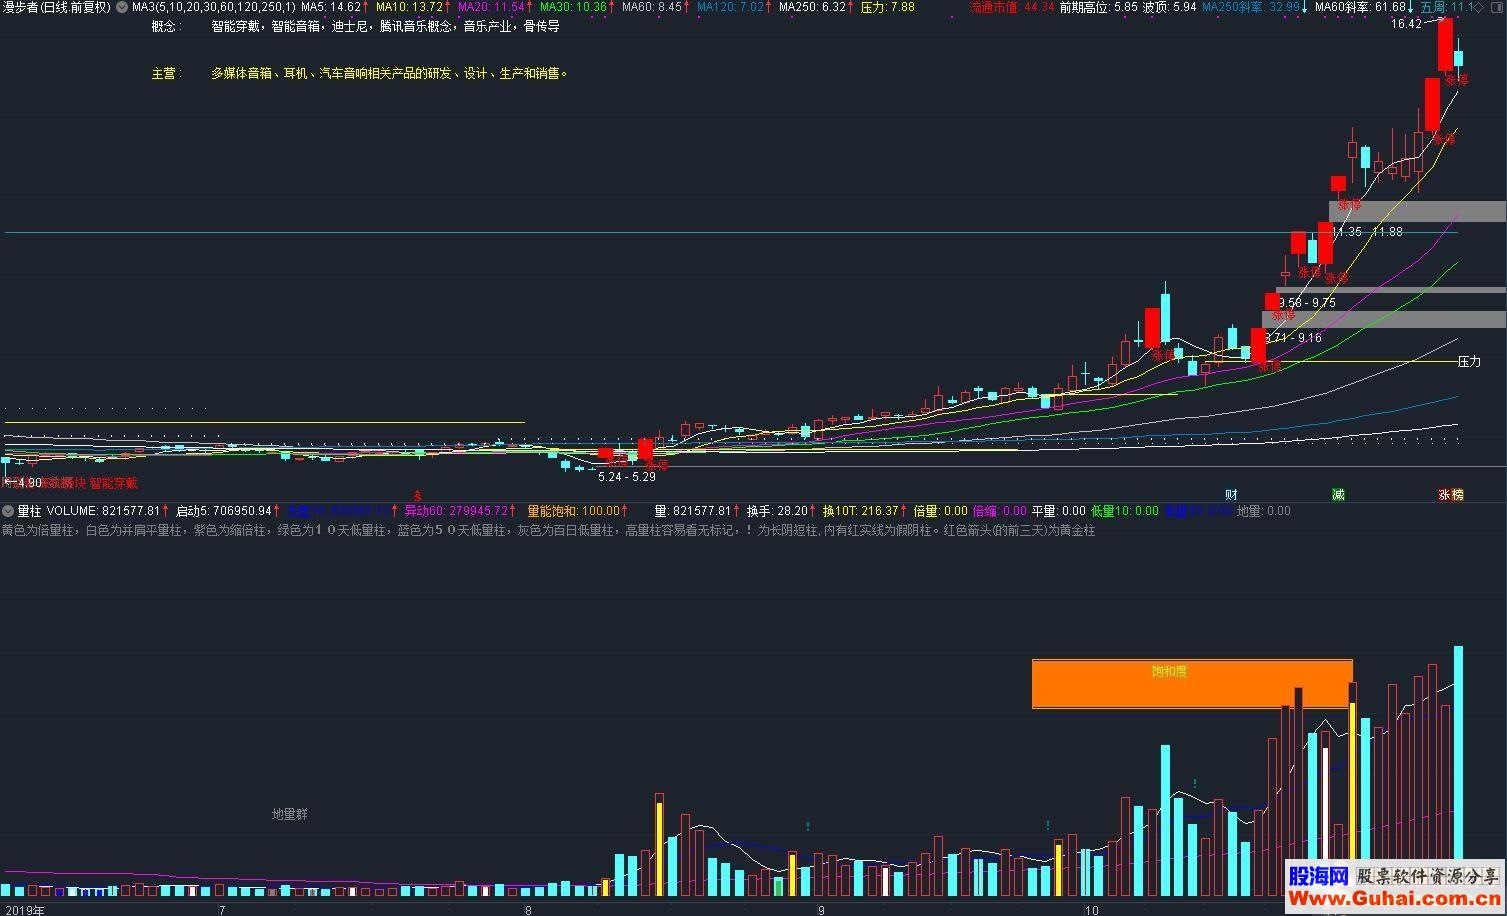Click the MA3(5,10,20,30,60,120,250,1) indicator label
This screenshot has width=1507, height=916.
point(214,7)
